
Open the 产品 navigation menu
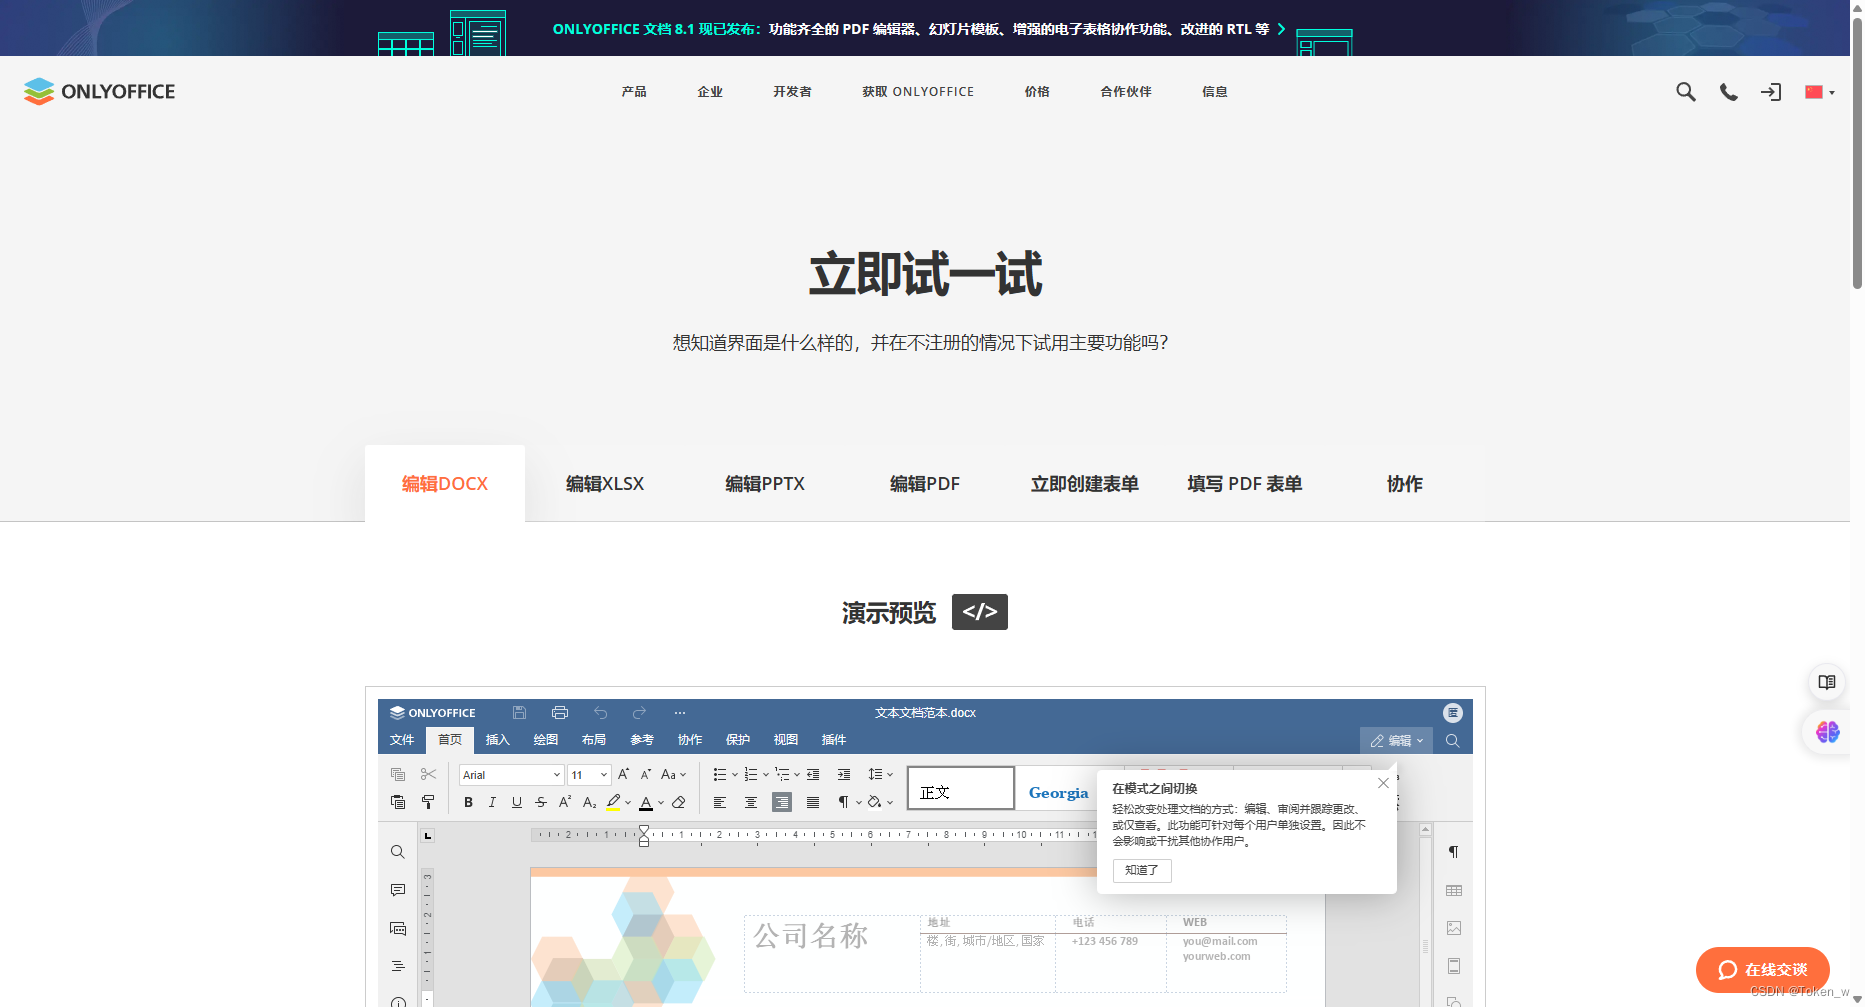[x=634, y=91]
